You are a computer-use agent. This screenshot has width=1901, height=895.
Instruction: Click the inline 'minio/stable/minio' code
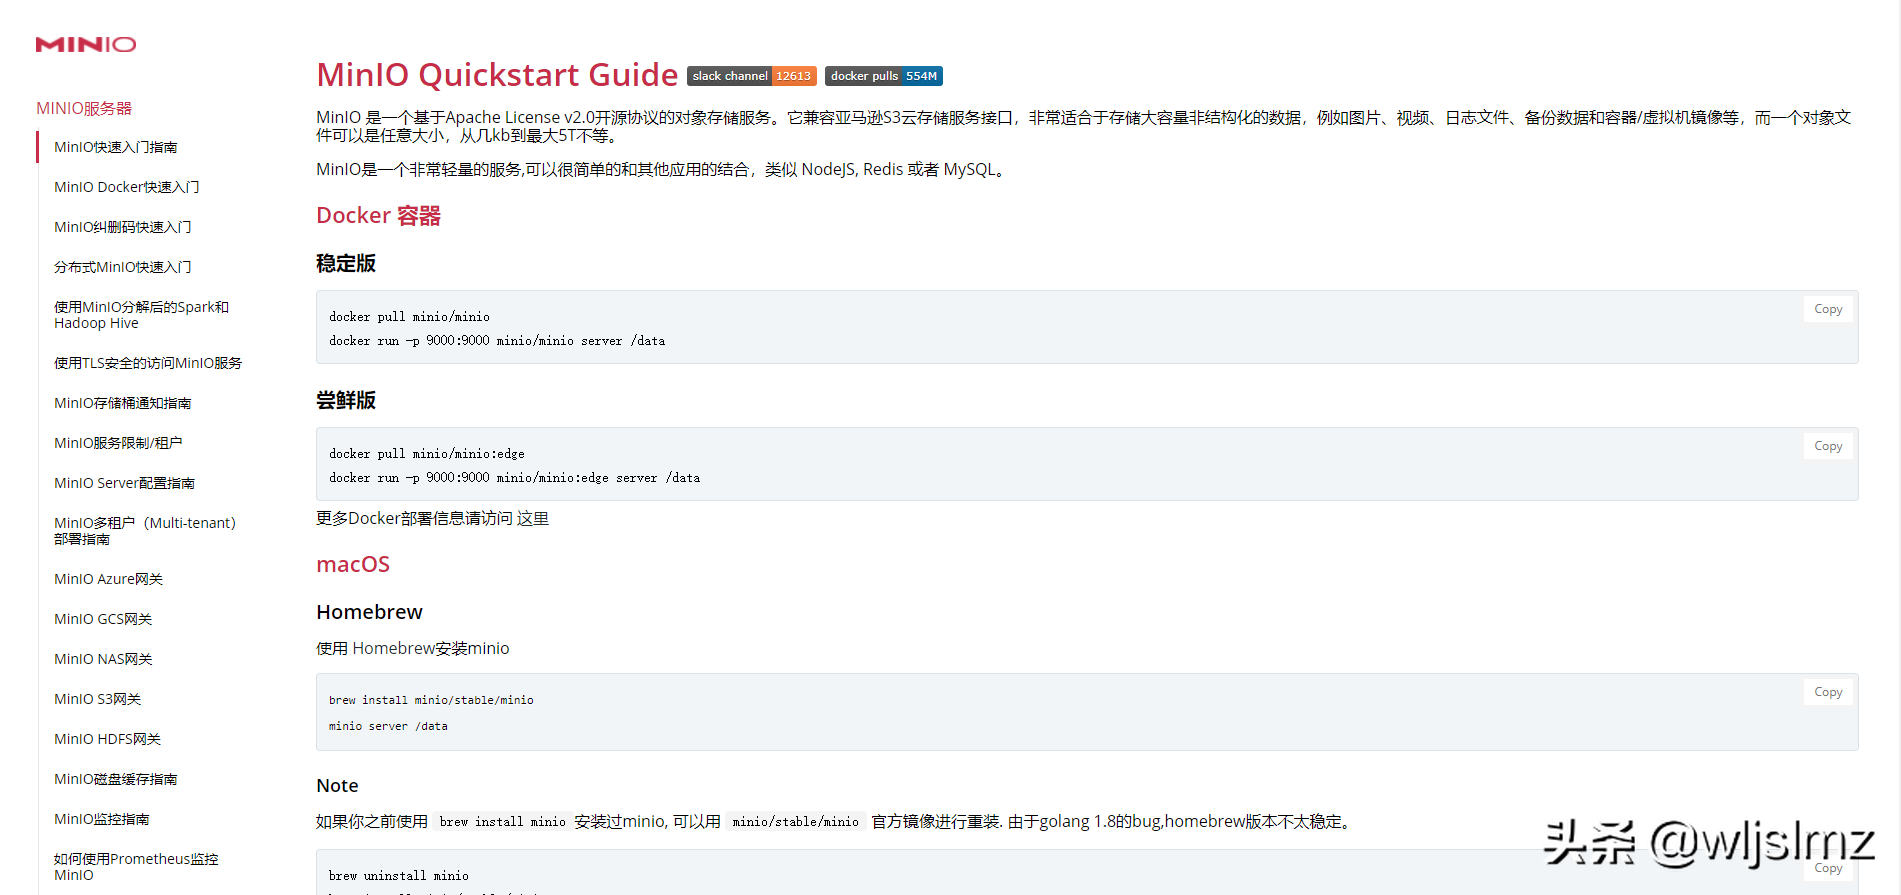click(x=796, y=822)
